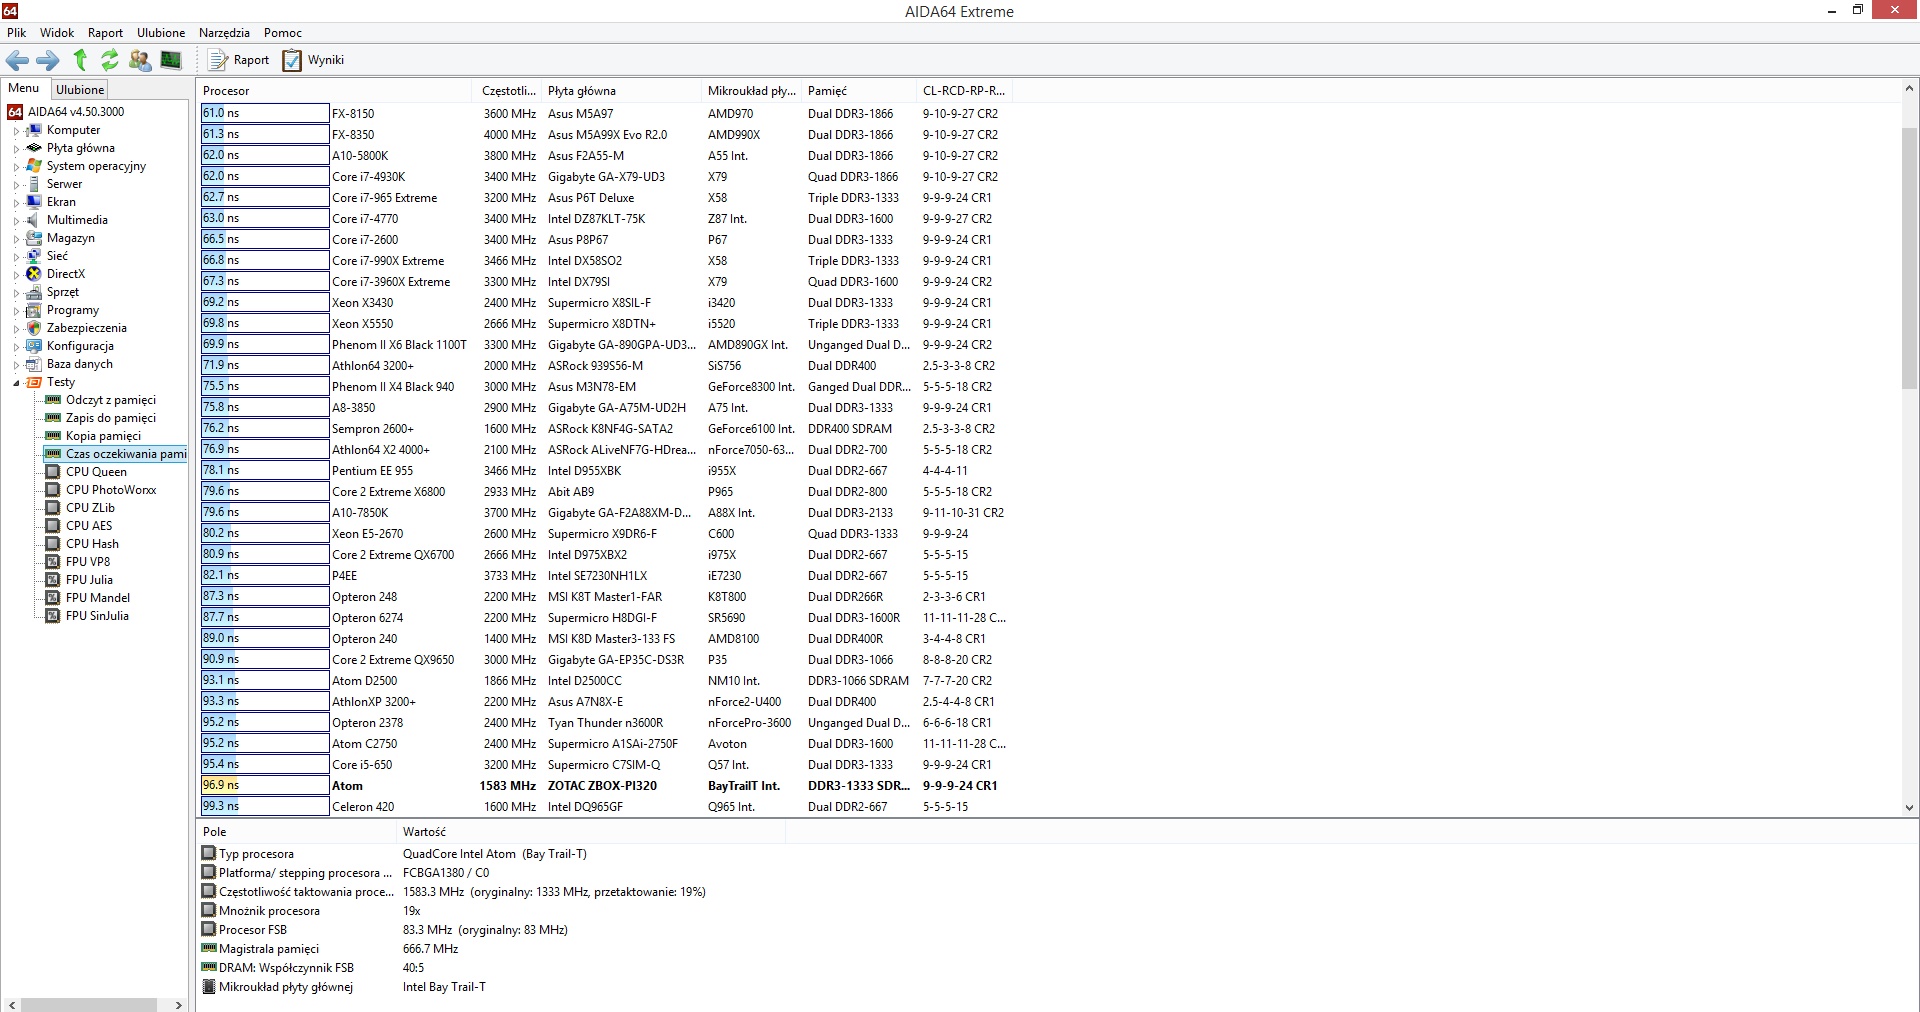The image size is (1920, 1012).
Task: Select the Magazyn storage icon in tree
Action: tap(34, 238)
